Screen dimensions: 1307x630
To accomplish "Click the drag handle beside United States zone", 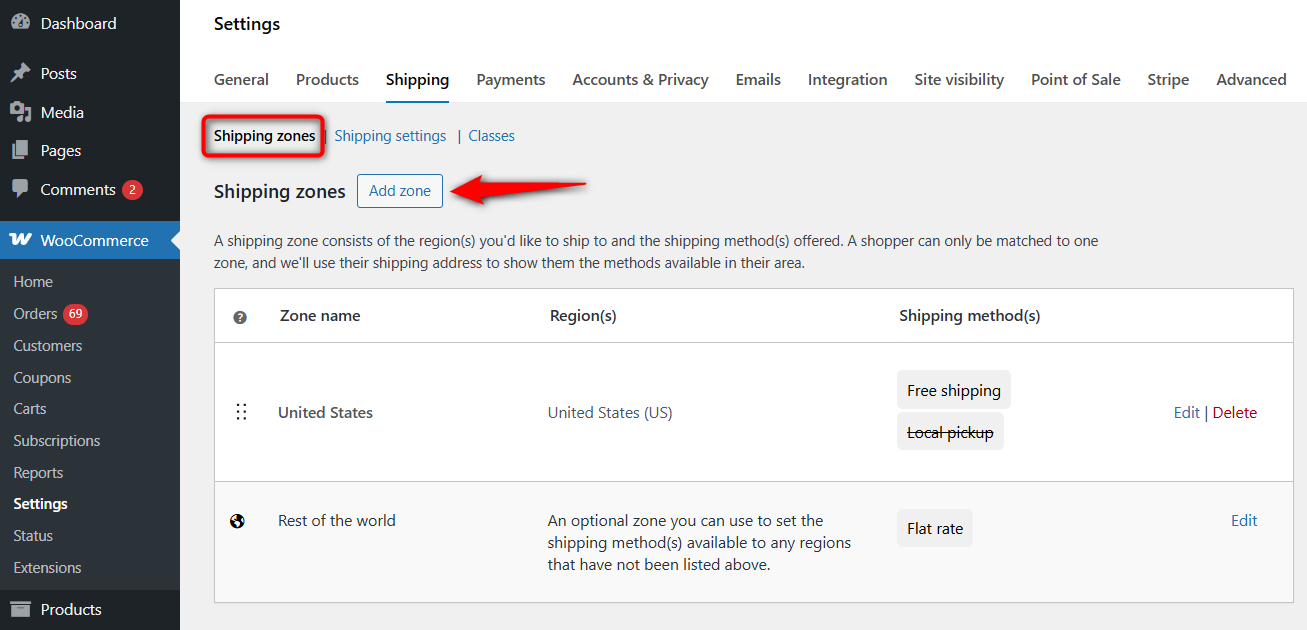I will [x=241, y=411].
